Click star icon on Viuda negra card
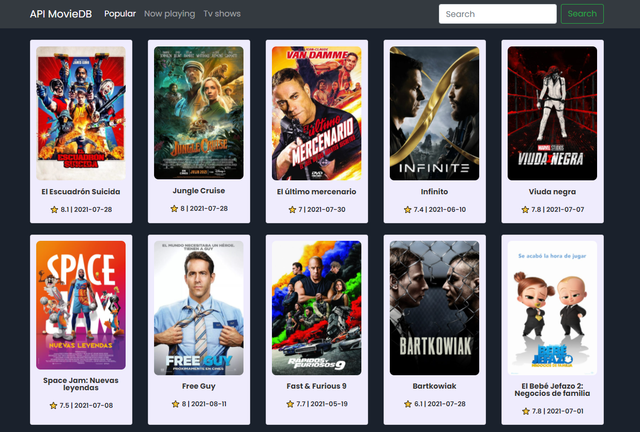The width and height of the screenshot is (640, 432). click(525, 209)
